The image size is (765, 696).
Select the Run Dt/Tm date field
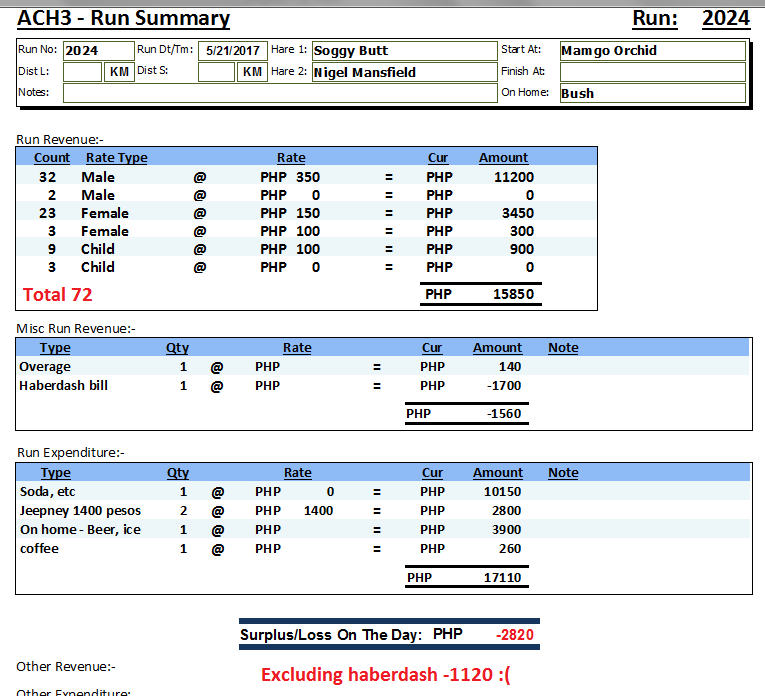point(232,51)
